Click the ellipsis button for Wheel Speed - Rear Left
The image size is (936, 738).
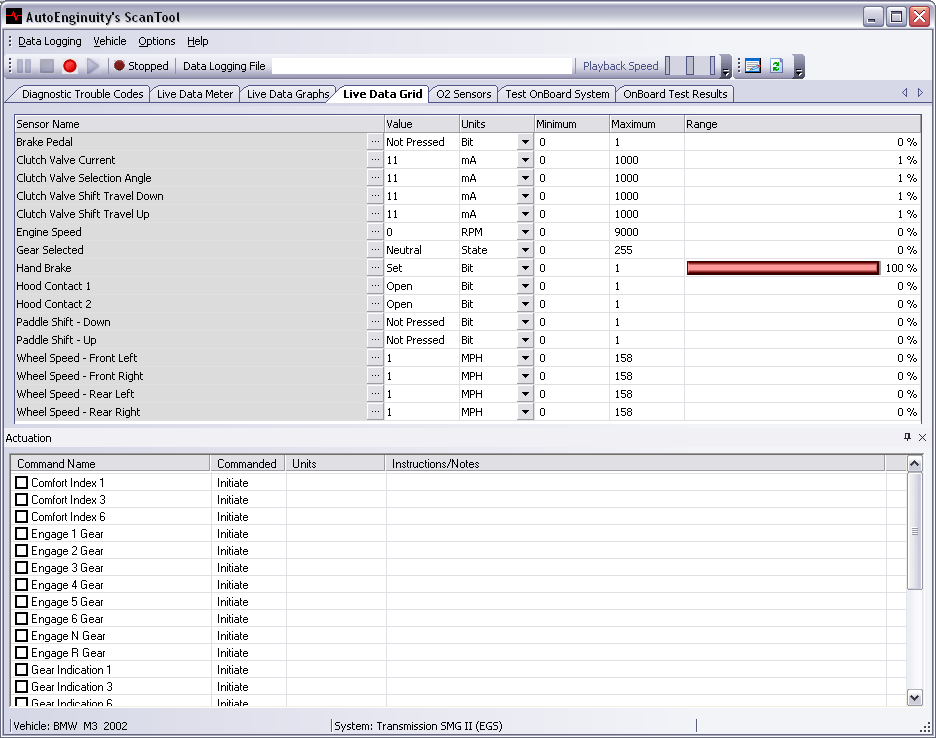point(375,393)
